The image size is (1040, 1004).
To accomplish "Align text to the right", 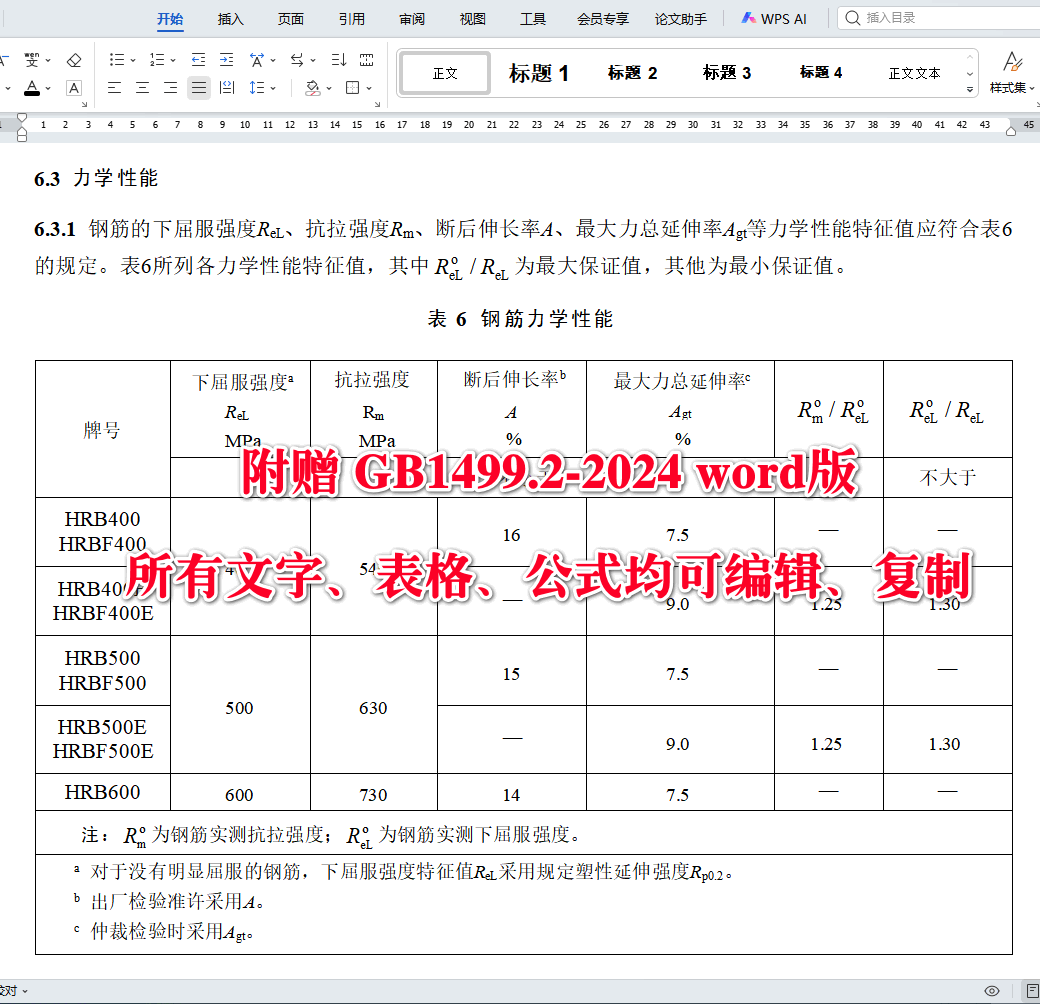I will tap(170, 88).
